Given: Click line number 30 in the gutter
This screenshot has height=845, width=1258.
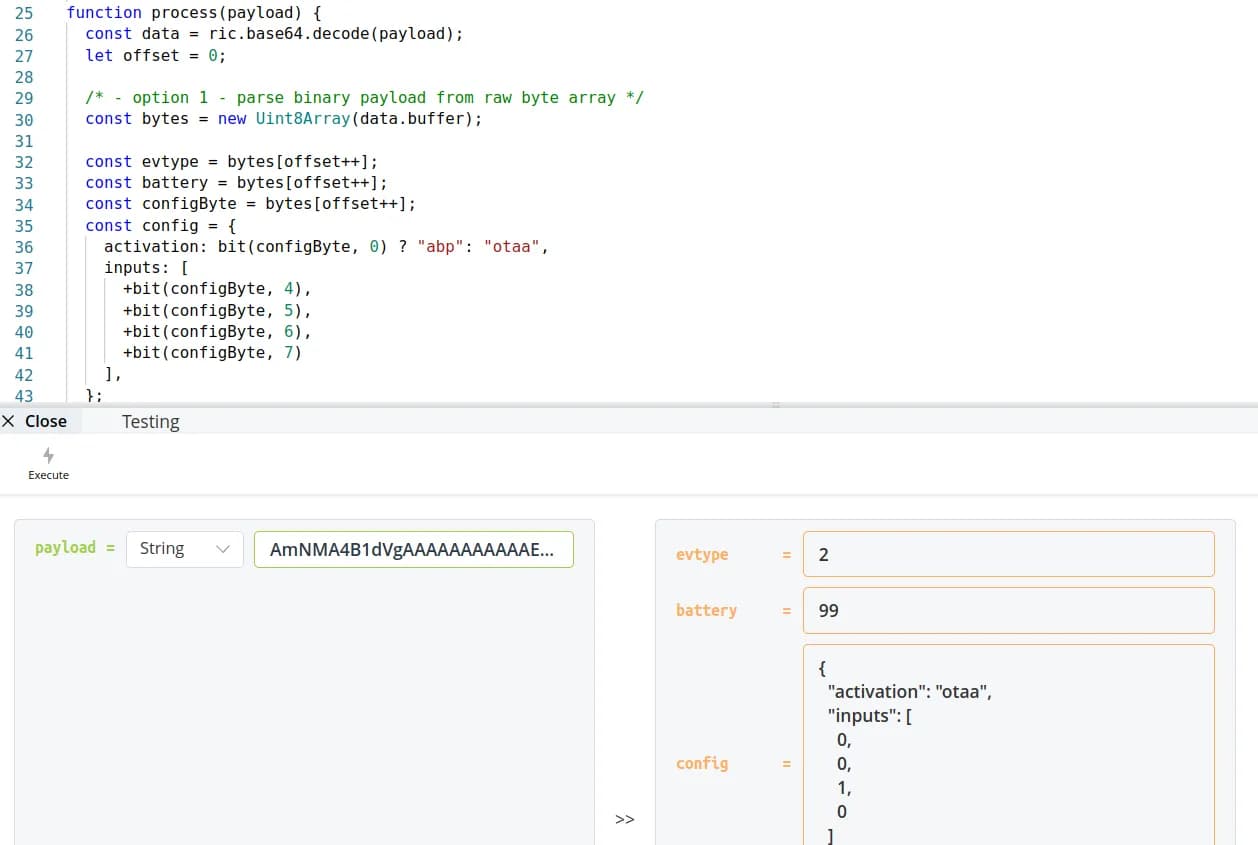Looking at the screenshot, I should (x=24, y=119).
